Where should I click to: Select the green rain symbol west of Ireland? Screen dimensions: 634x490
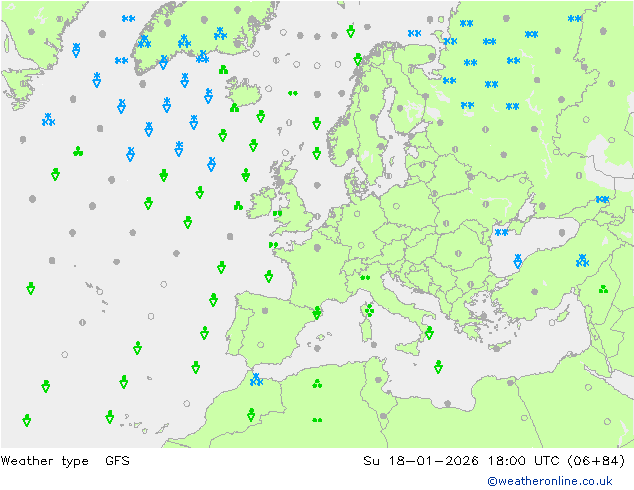(238, 206)
